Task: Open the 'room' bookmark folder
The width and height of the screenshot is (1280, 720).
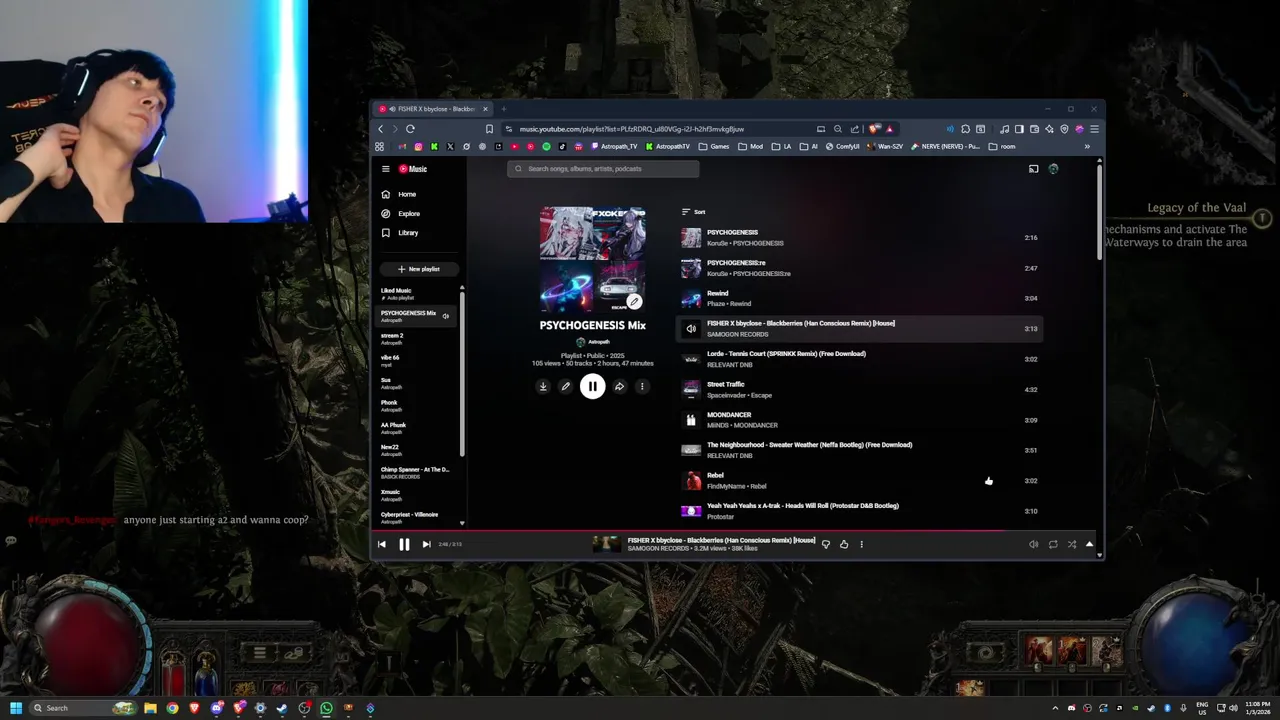Action: (1002, 147)
